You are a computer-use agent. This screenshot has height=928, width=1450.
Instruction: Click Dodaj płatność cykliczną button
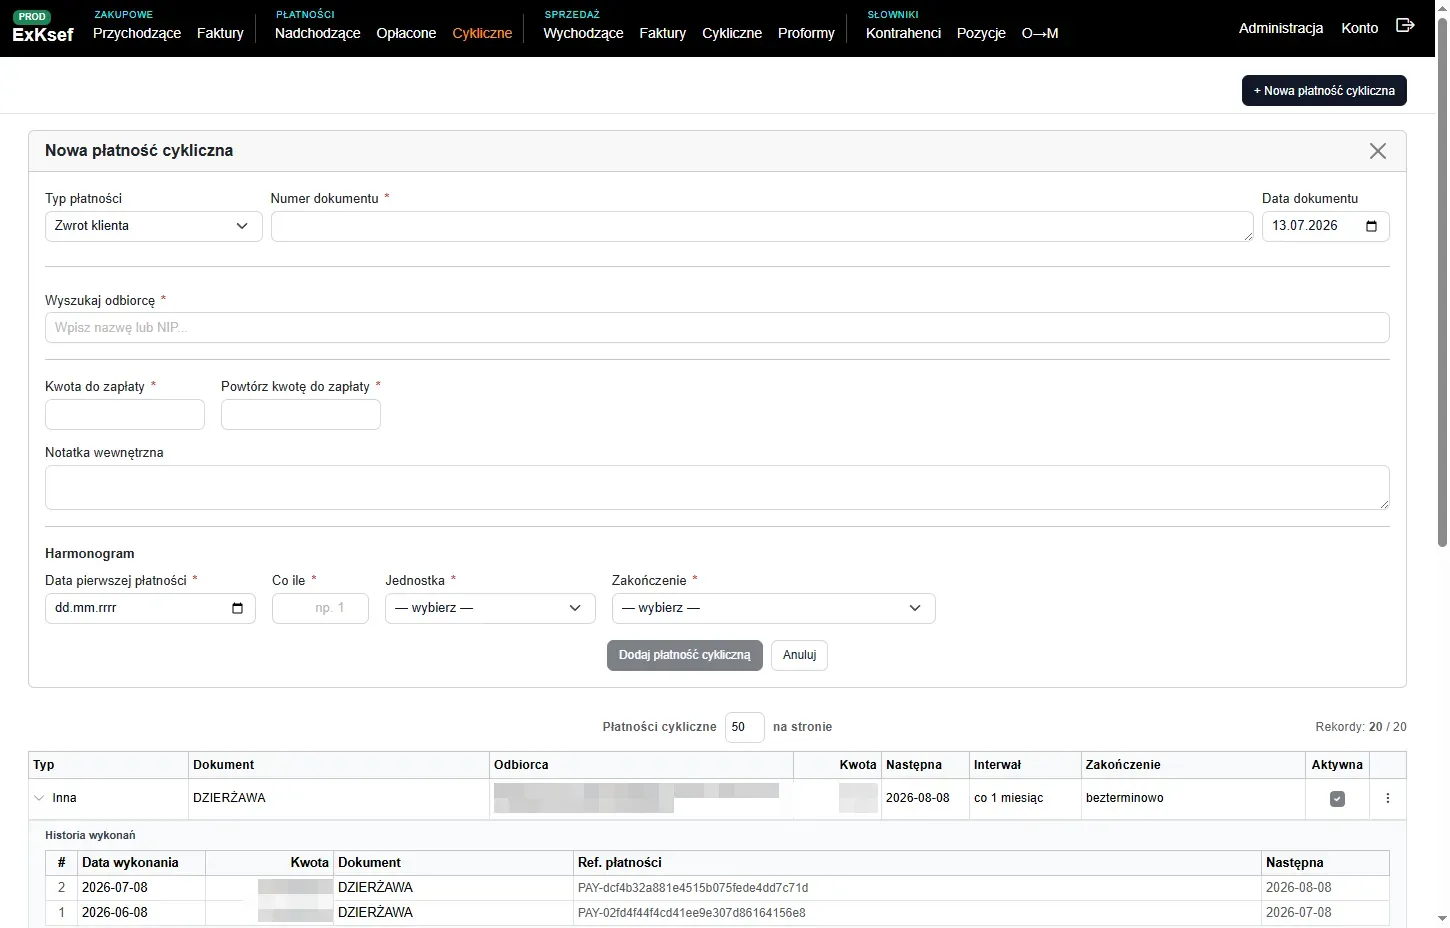685,655
